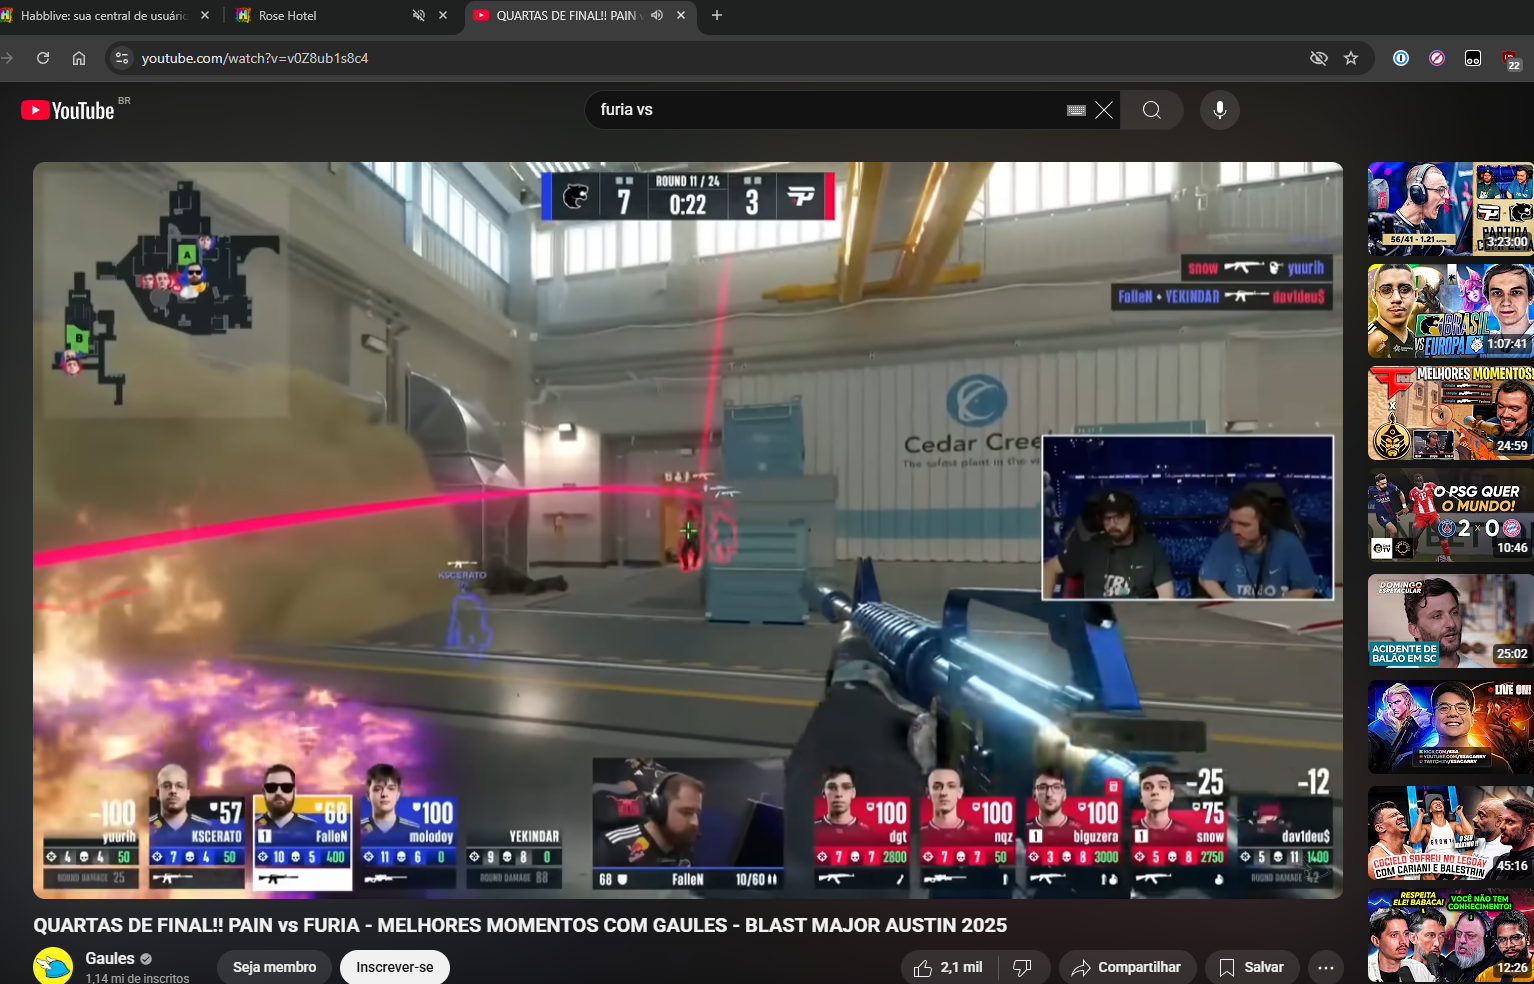This screenshot has height=984, width=1534.
Task: Switch to Habblive tab
Action: [102, 15]
